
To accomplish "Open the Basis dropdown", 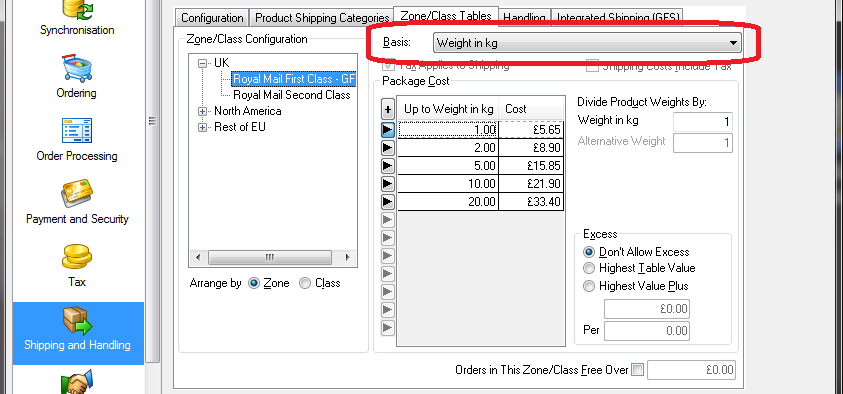I will pyautogui.click(x=587, y=43).
